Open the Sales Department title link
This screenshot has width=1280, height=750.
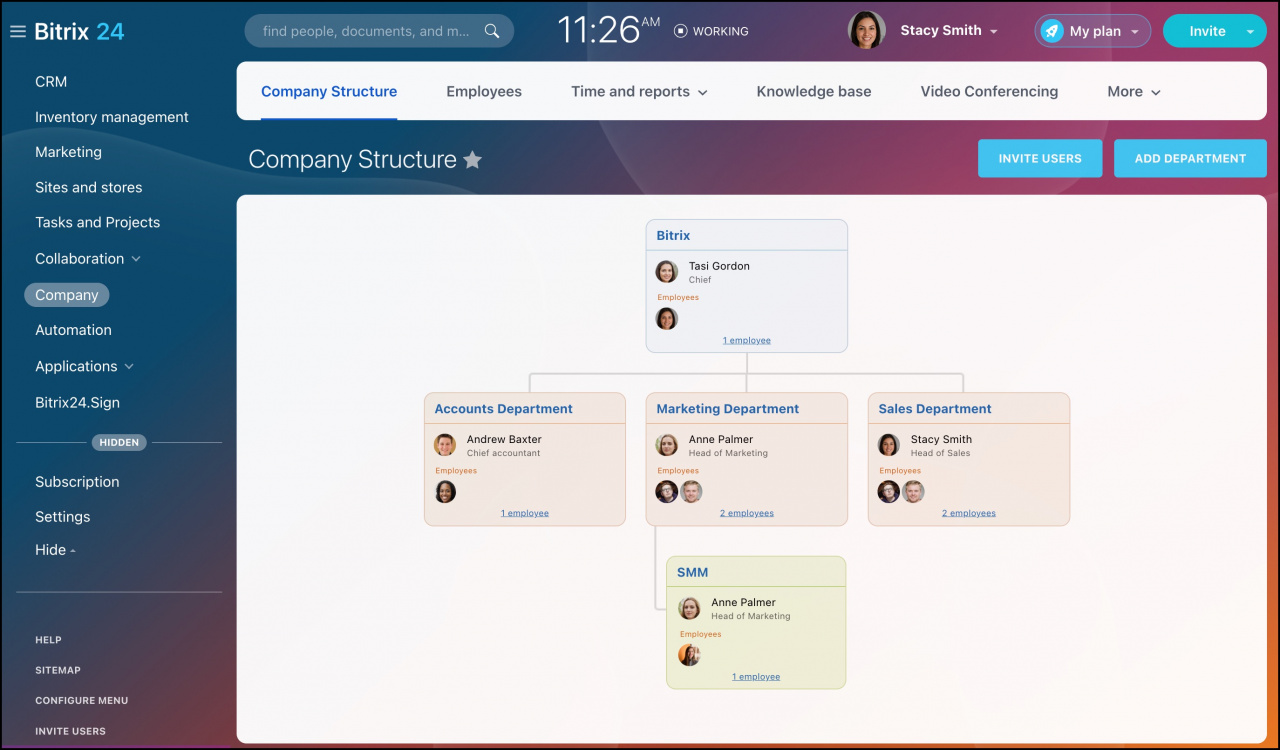click(935, 409)
